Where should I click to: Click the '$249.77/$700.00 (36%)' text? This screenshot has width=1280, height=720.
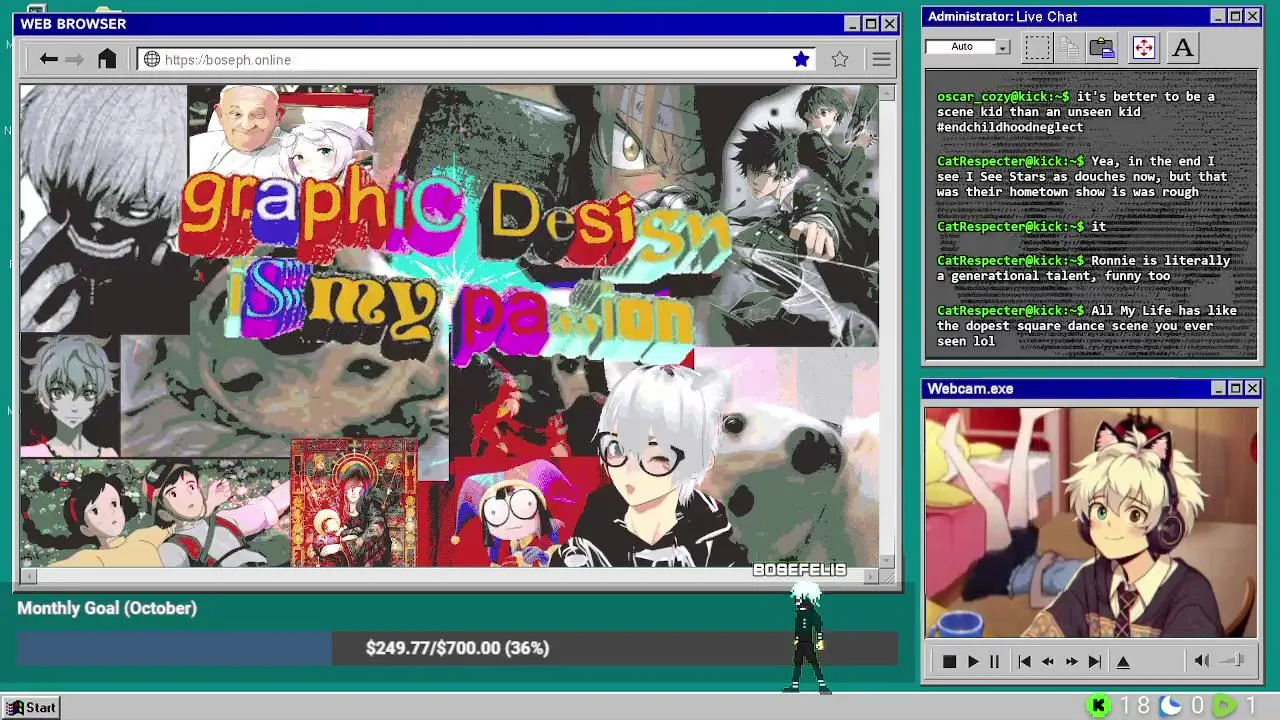[x=457, y=648]
